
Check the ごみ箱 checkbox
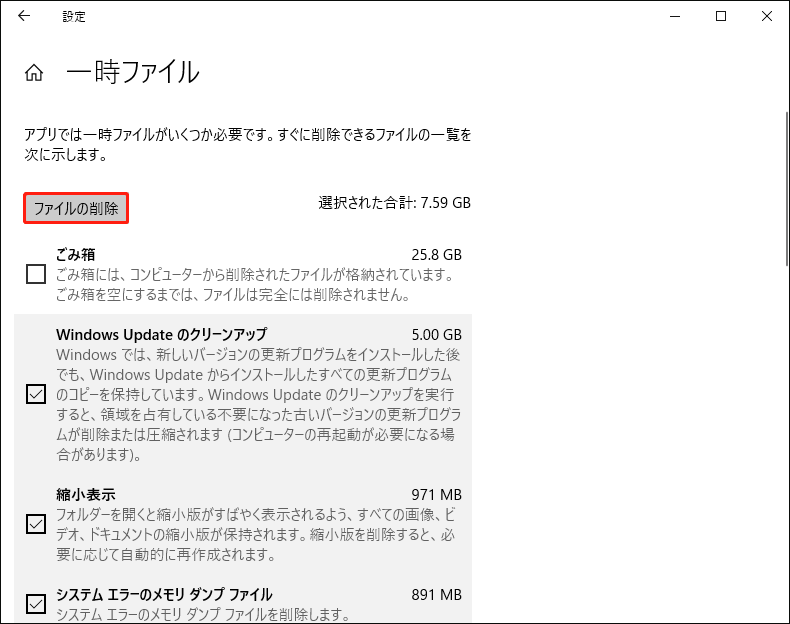point(36,274)
